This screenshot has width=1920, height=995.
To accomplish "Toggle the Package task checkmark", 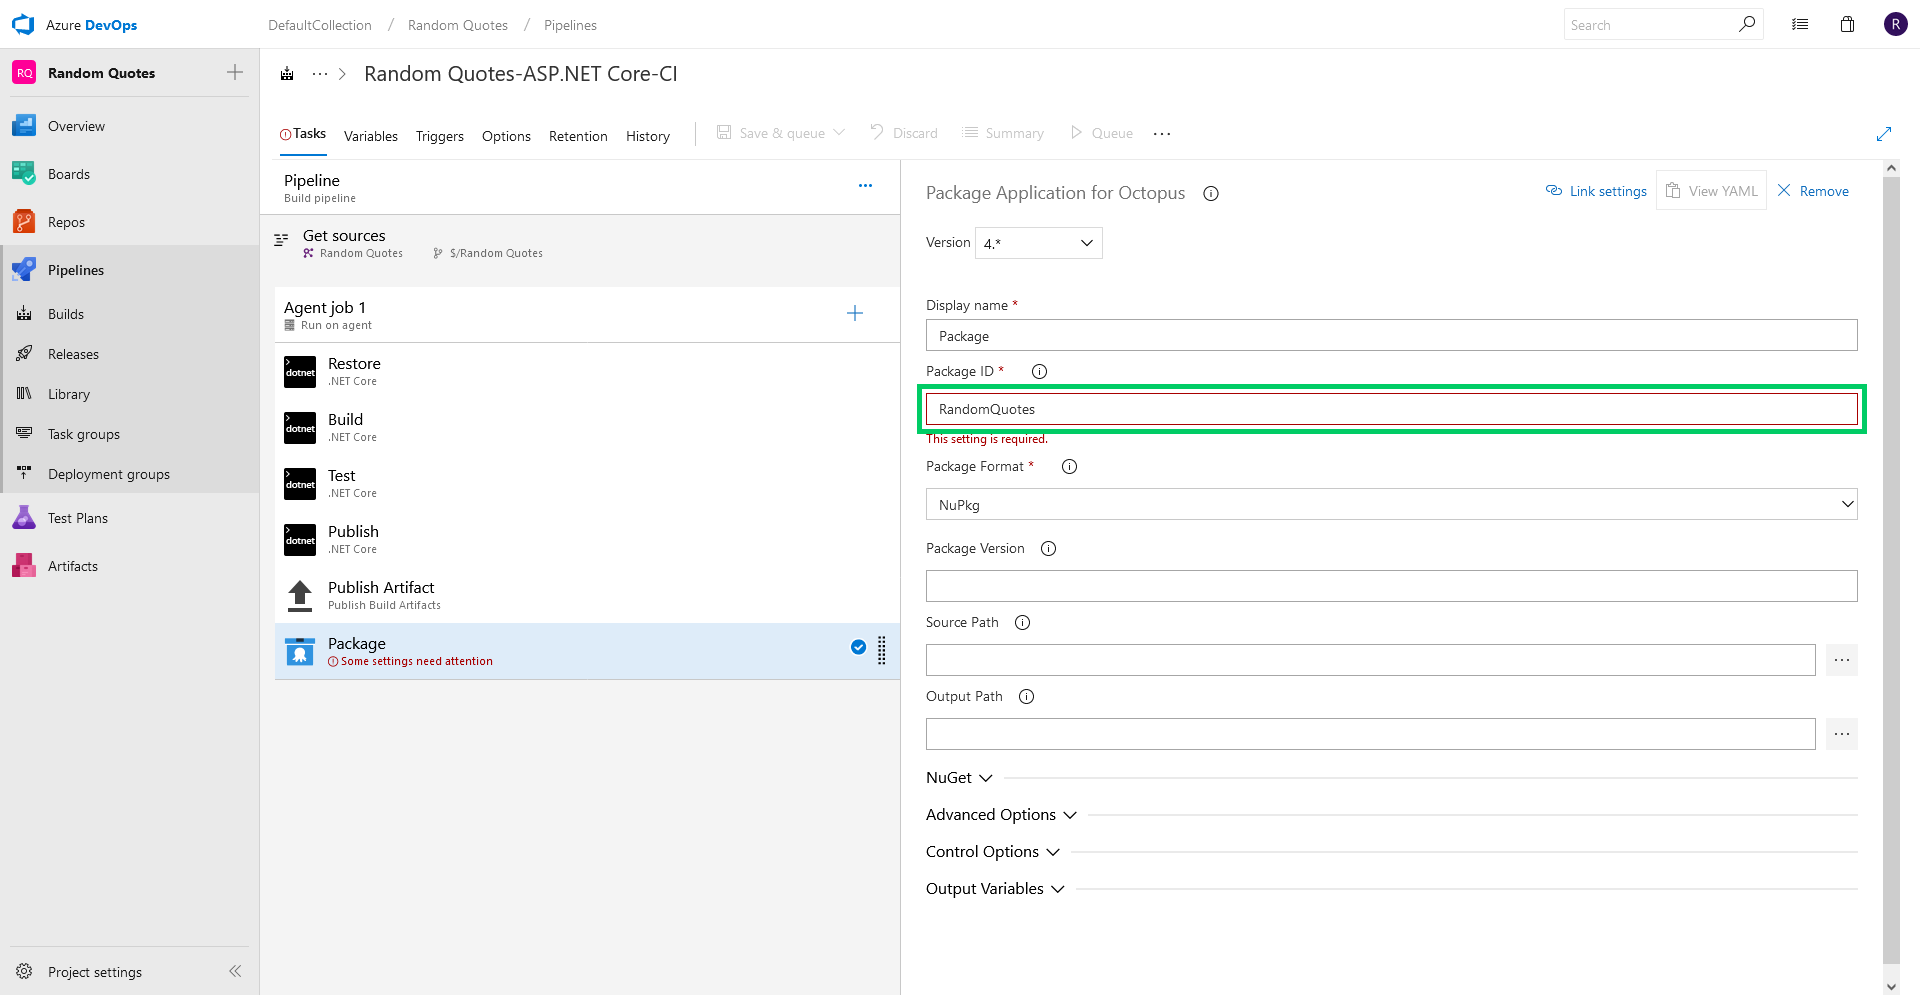I will (858, 647).
